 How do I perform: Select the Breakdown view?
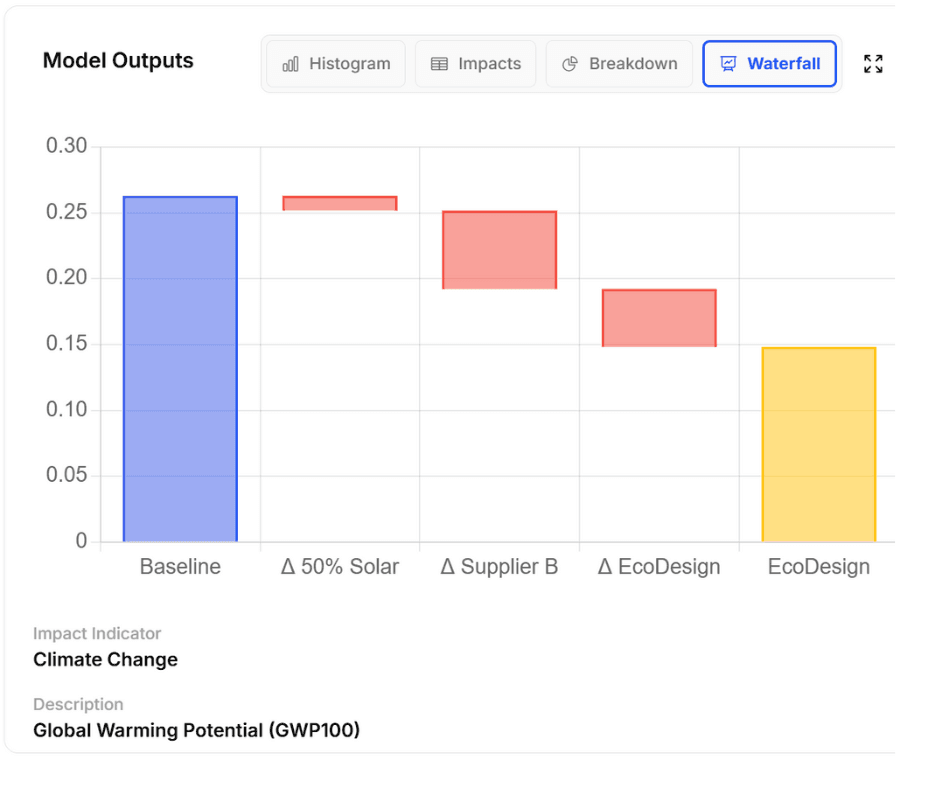pyautogui.click(x=619, y=63)
